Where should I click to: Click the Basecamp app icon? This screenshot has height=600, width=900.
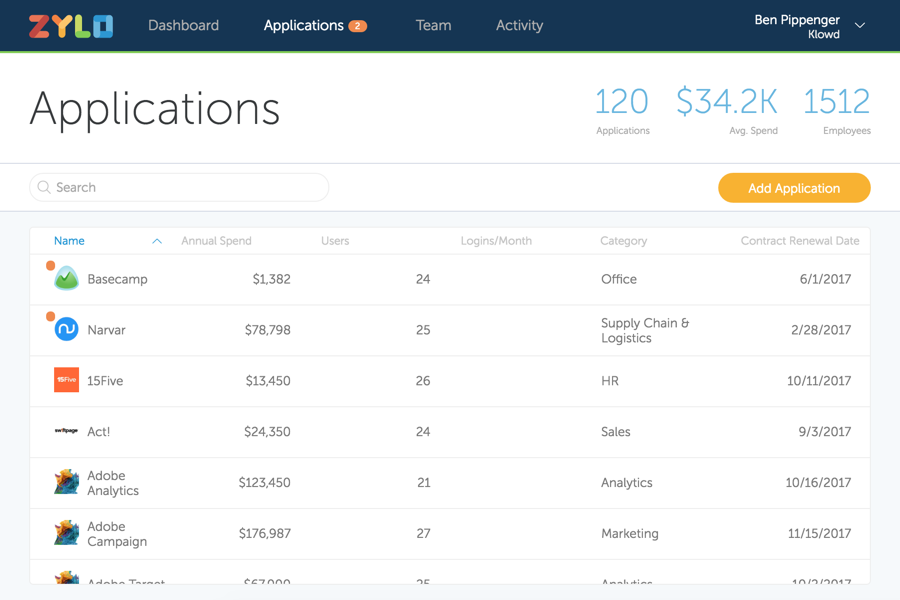coord(66,279)
